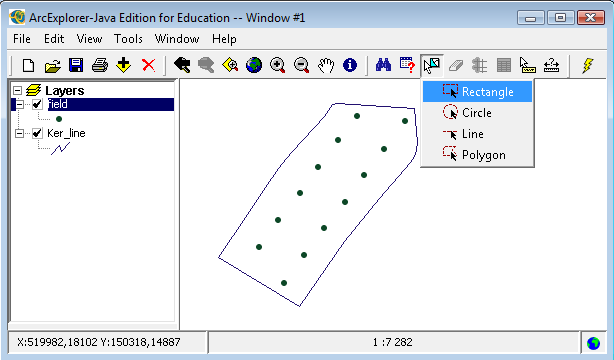Click the globe icon in status bar
614x360 pixels.
[x=594, y=343]
